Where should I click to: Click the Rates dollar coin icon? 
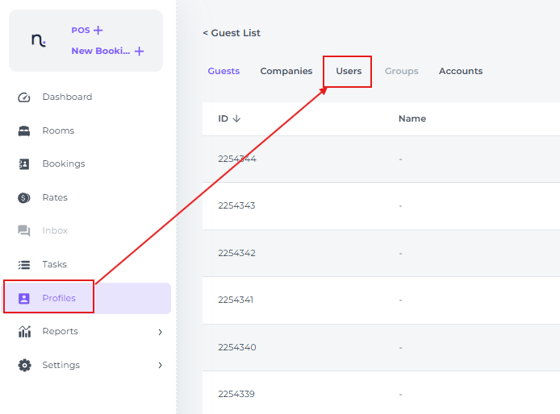point(24,198)
